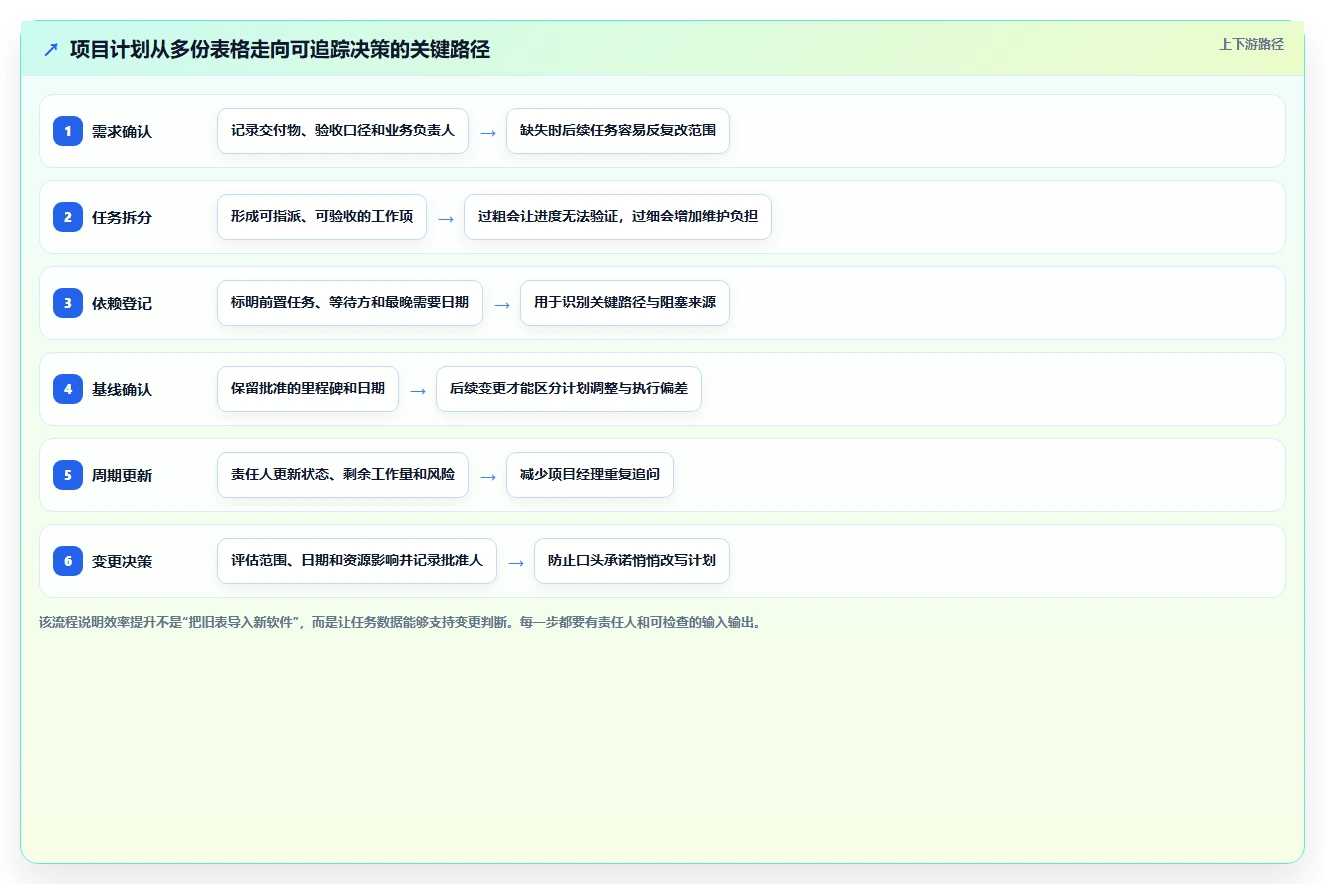The height and width of the screenshot is (884, 1325).
Task: Click the footer note starting 该流程说明效率提升
Action: click(x=400, y=622)
